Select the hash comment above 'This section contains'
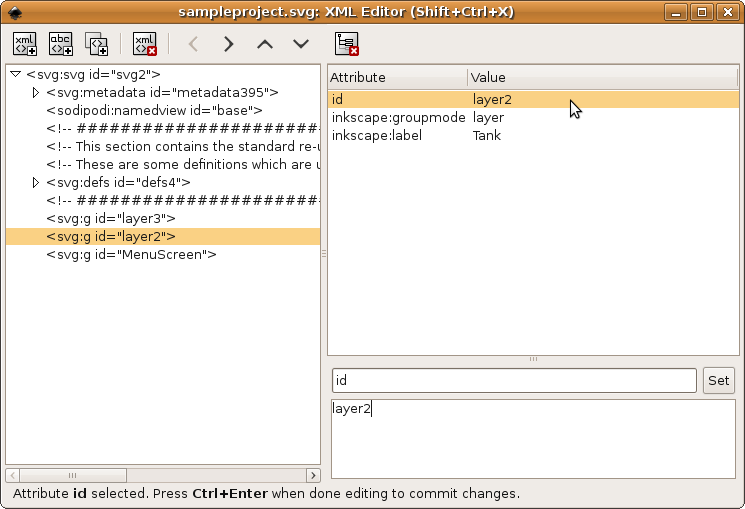Viewport: 745px width, 509px height. click(x=183, y=128)
